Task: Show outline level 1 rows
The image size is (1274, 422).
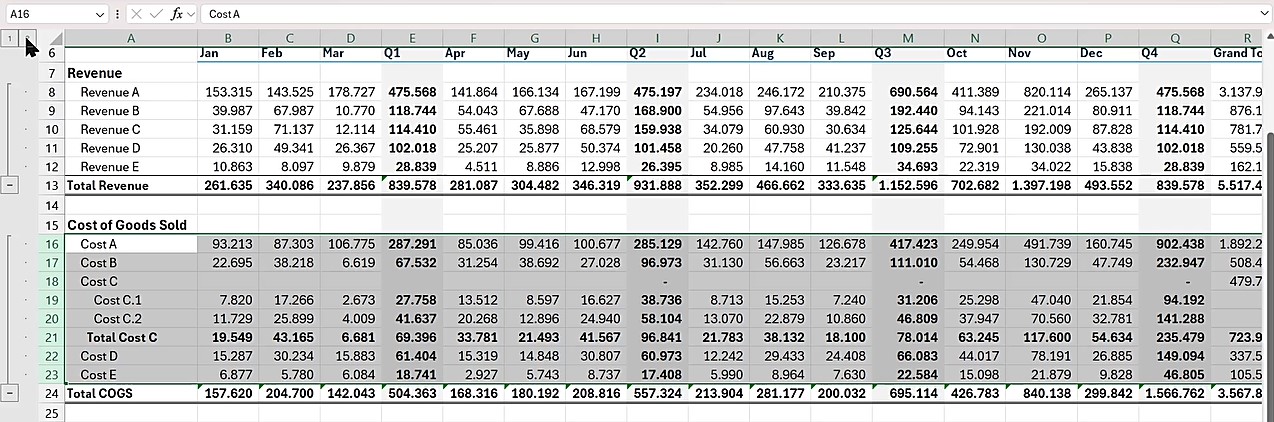Action: [x=10, y=38]
